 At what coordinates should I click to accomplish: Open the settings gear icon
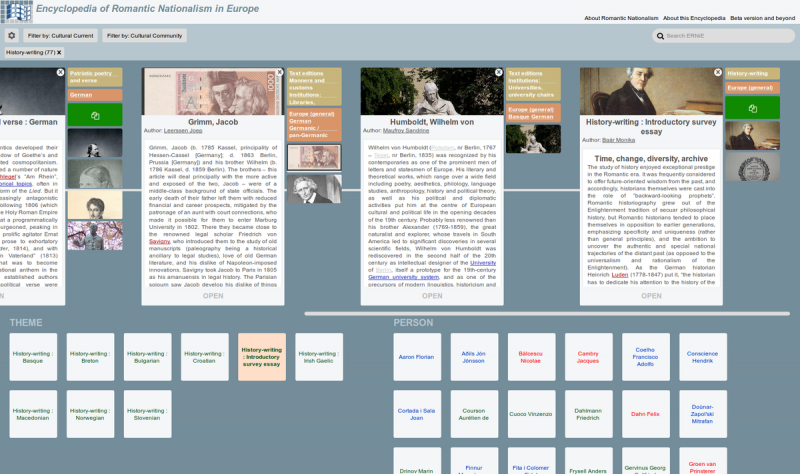[12, 36]
